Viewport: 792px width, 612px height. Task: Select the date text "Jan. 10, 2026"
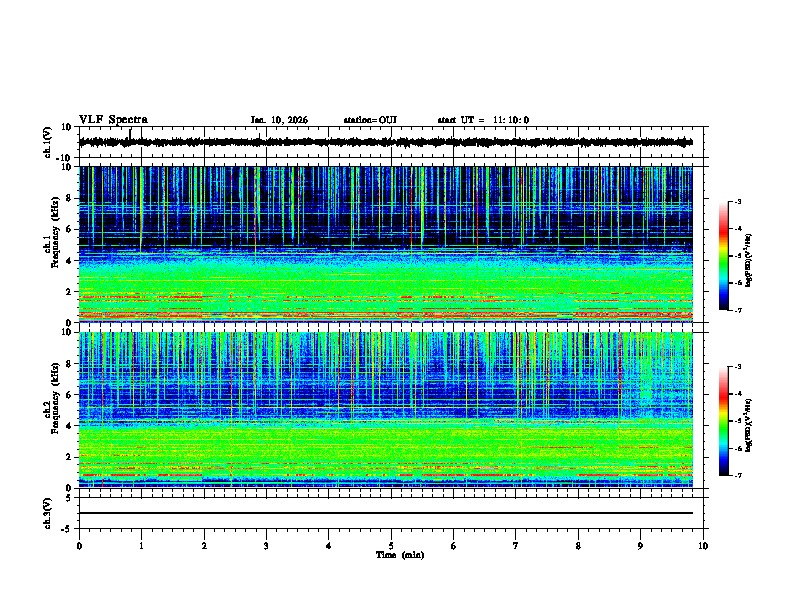coord(279,120)
